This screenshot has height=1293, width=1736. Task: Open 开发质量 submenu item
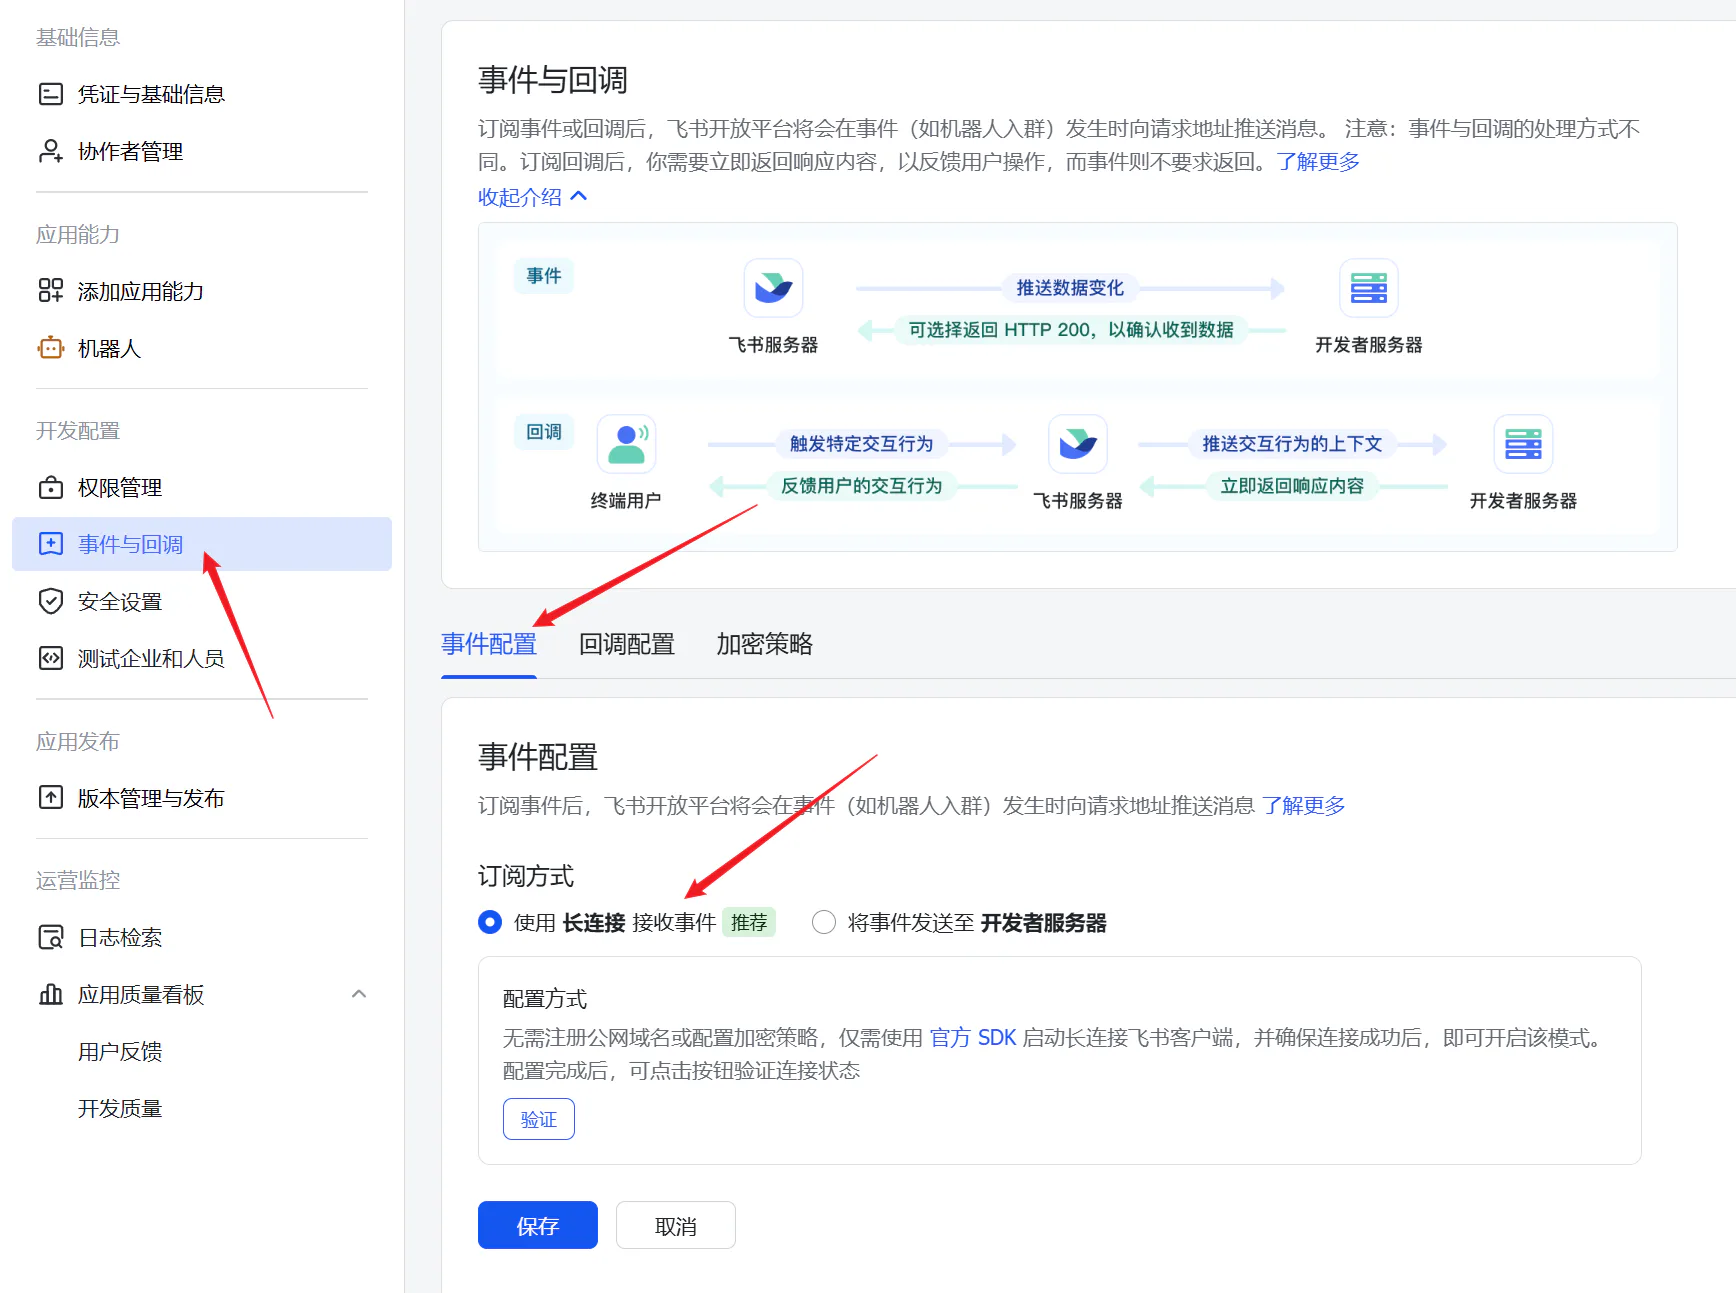point(120,1108)
